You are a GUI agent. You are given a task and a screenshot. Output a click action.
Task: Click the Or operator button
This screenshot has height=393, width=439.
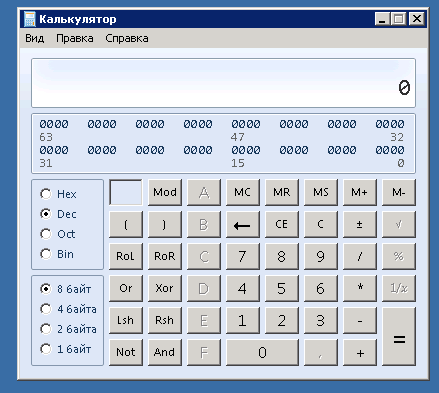click(126, 288)
